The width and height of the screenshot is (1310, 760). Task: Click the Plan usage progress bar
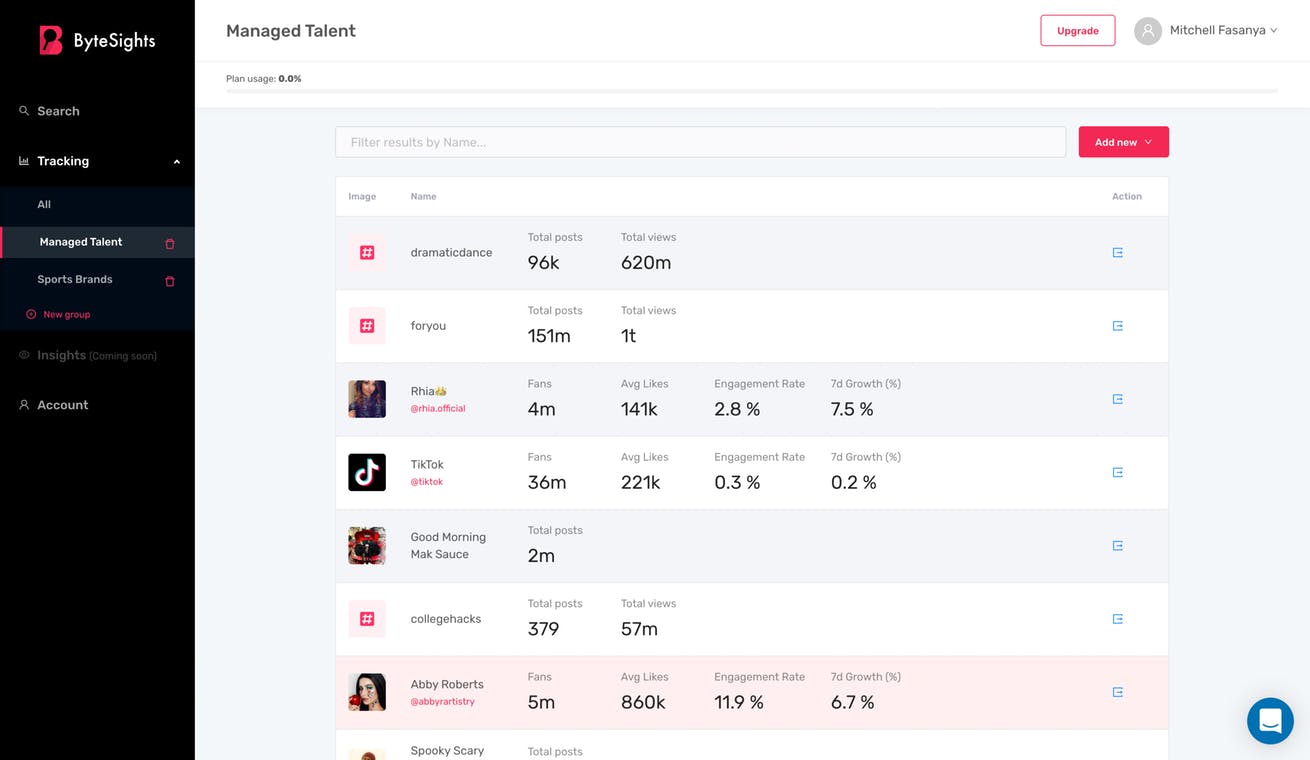(x=752, y=92)
